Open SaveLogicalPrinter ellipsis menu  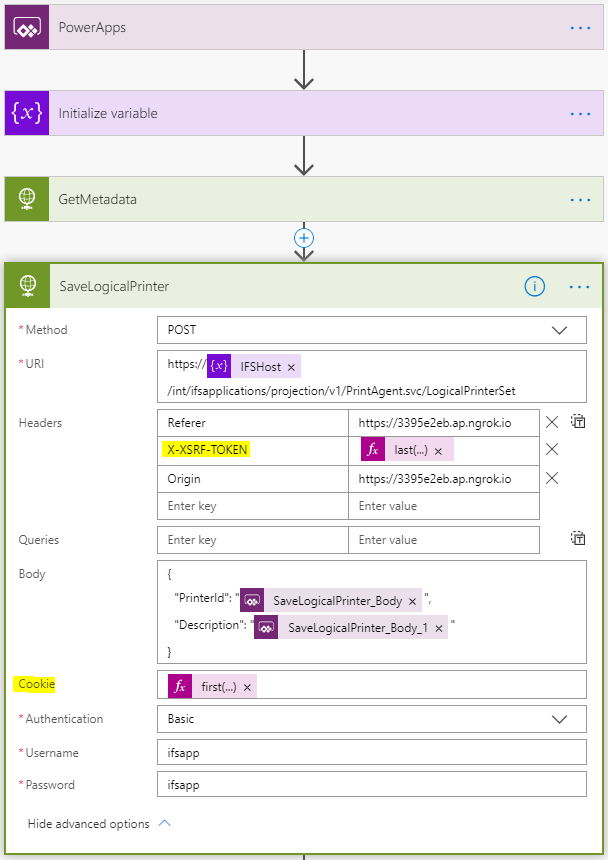[580, 286]
